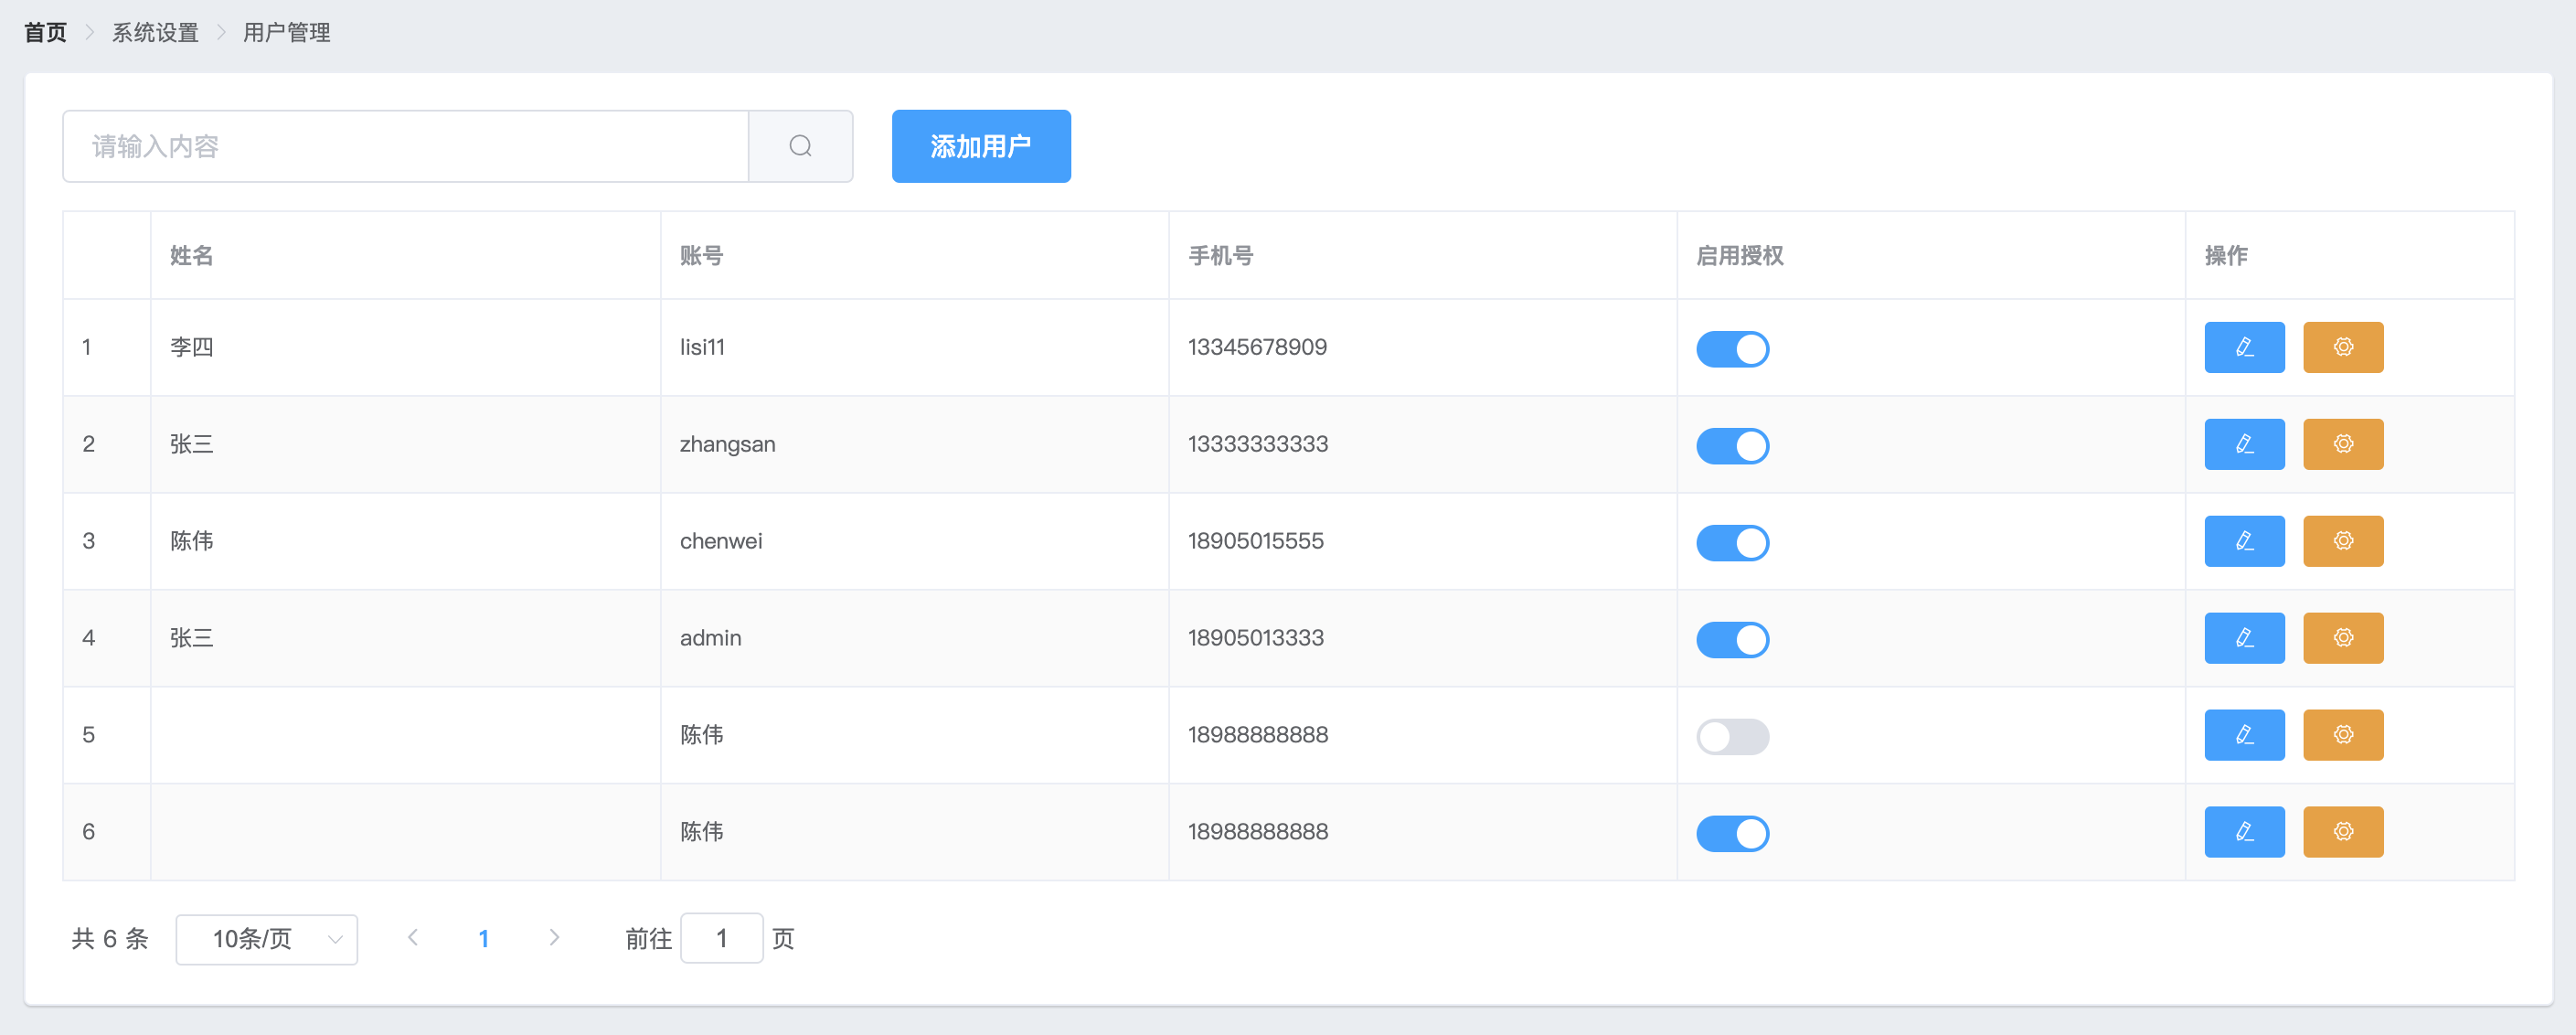Focus the 请输入内容 search input
Screen dimensions: 2576x1035
point(406,146)
